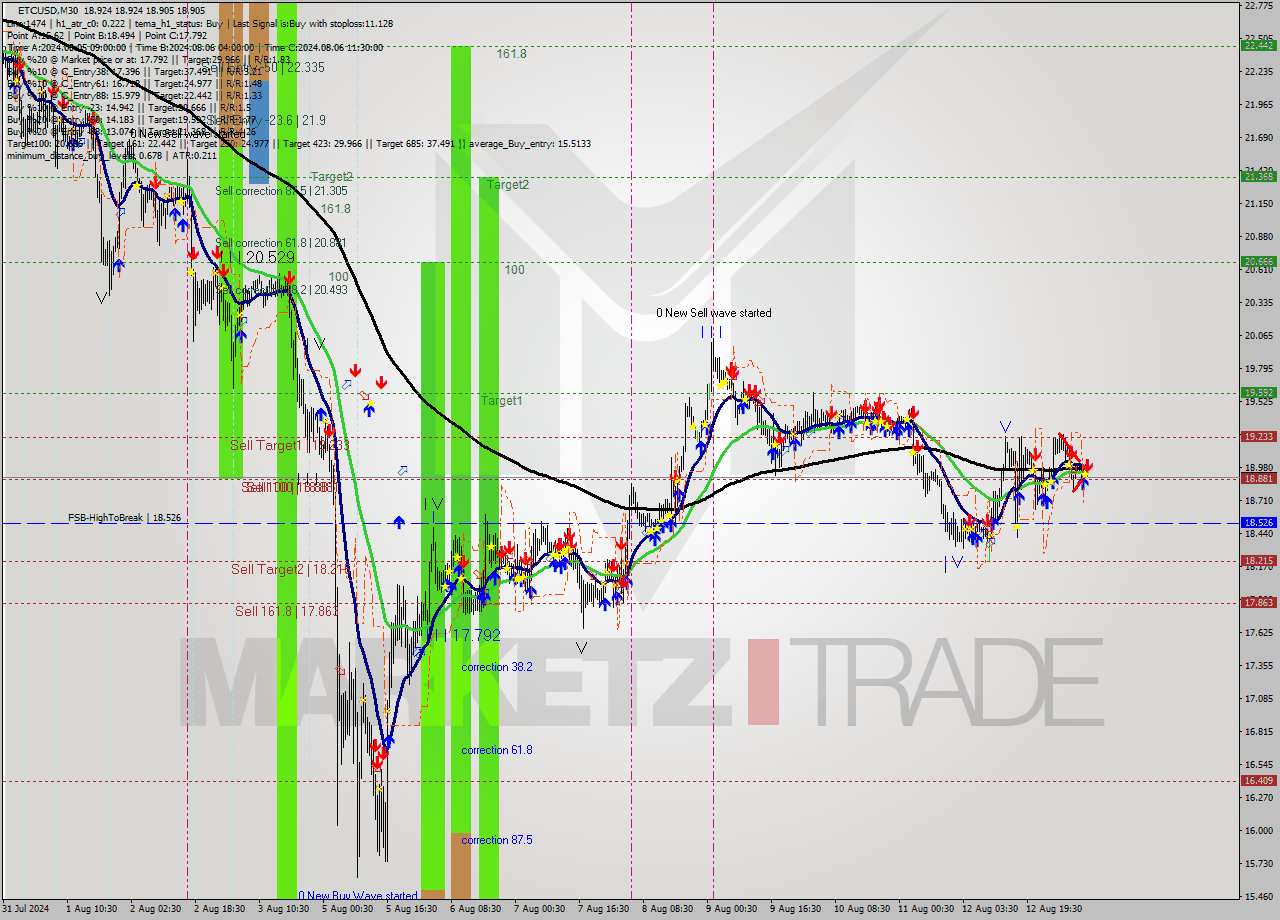
Task: Click the 19.525 price axis value
Action: coord(1258,402)
